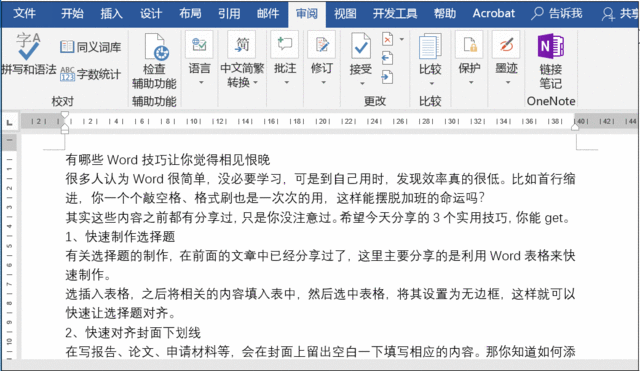This screenshot has width=640, height=371.
Task: Expand the 保护 dropdown arrow
Action: tap(471, 82)
